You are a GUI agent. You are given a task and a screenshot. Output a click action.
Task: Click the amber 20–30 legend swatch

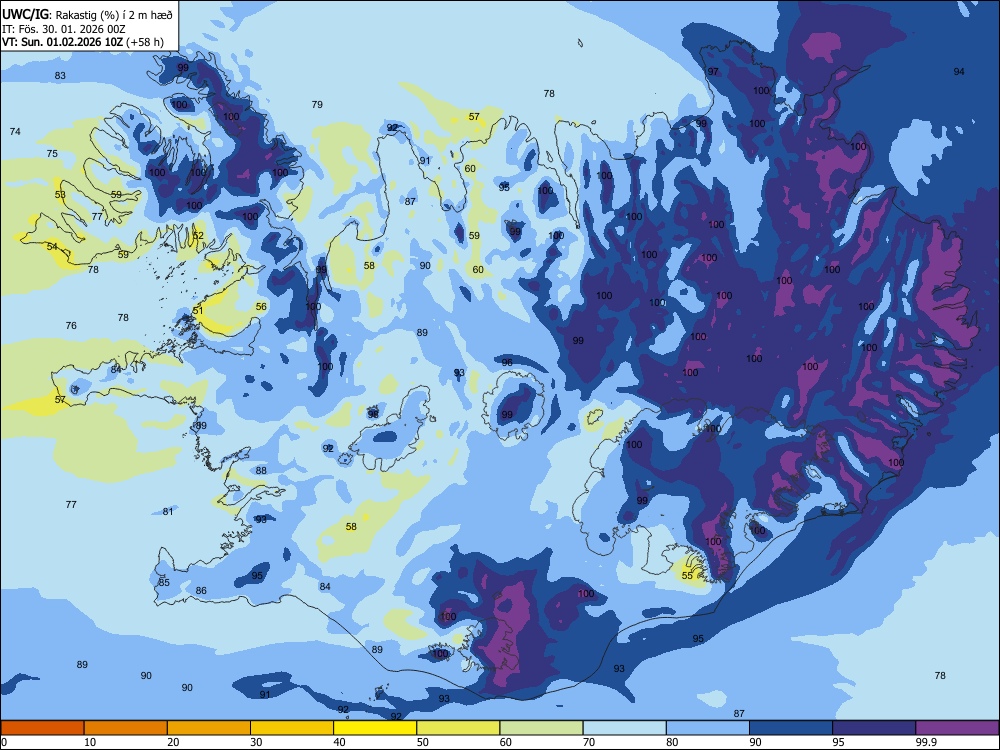click(x=209, y=728)
